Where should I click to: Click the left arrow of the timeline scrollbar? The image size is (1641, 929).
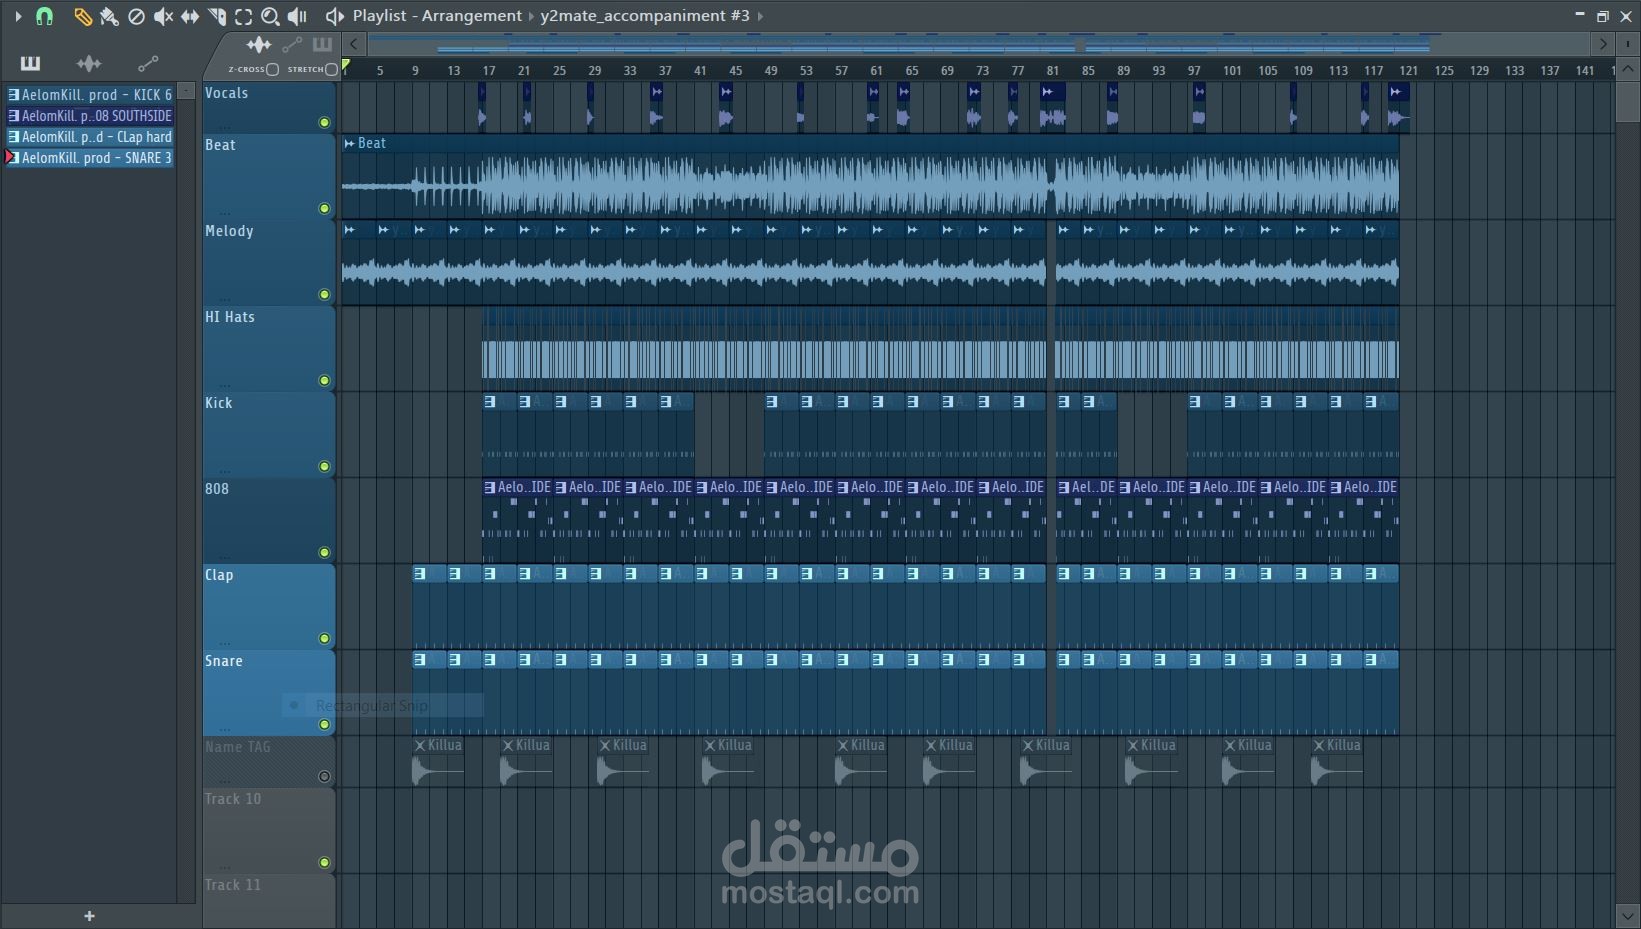click(354, 44)
